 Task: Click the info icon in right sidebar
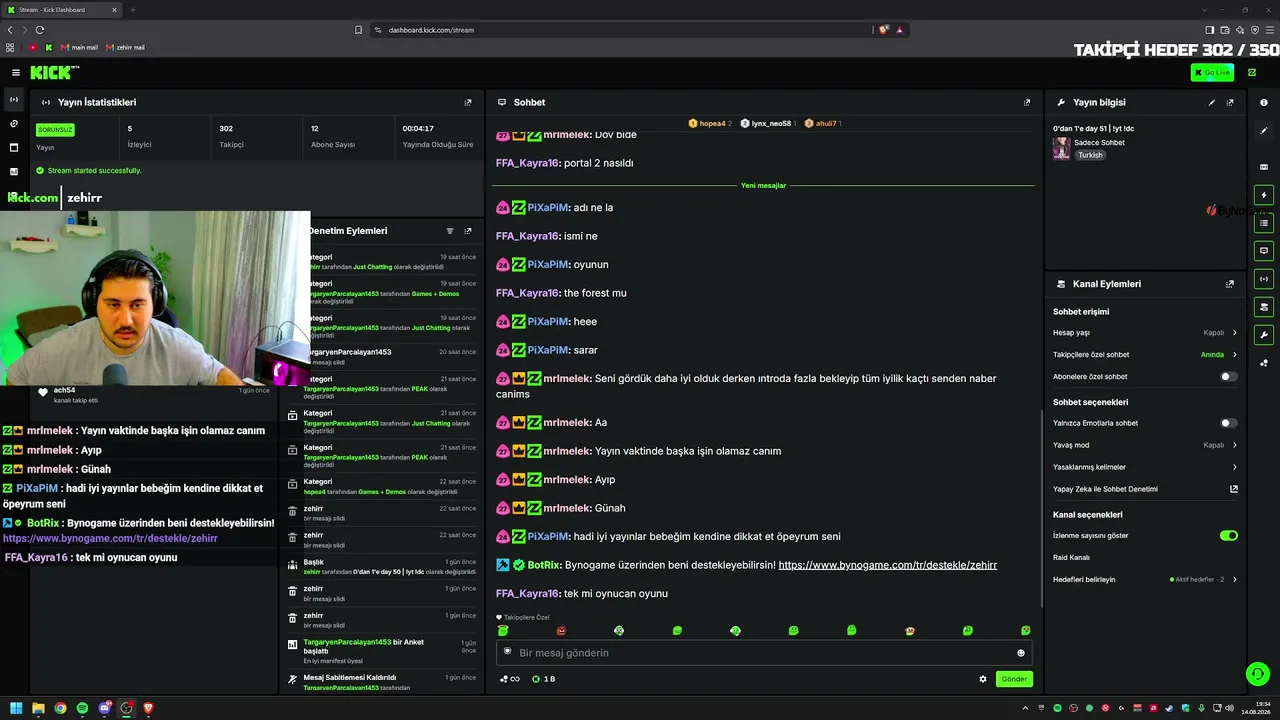(x=1264, y=102)
